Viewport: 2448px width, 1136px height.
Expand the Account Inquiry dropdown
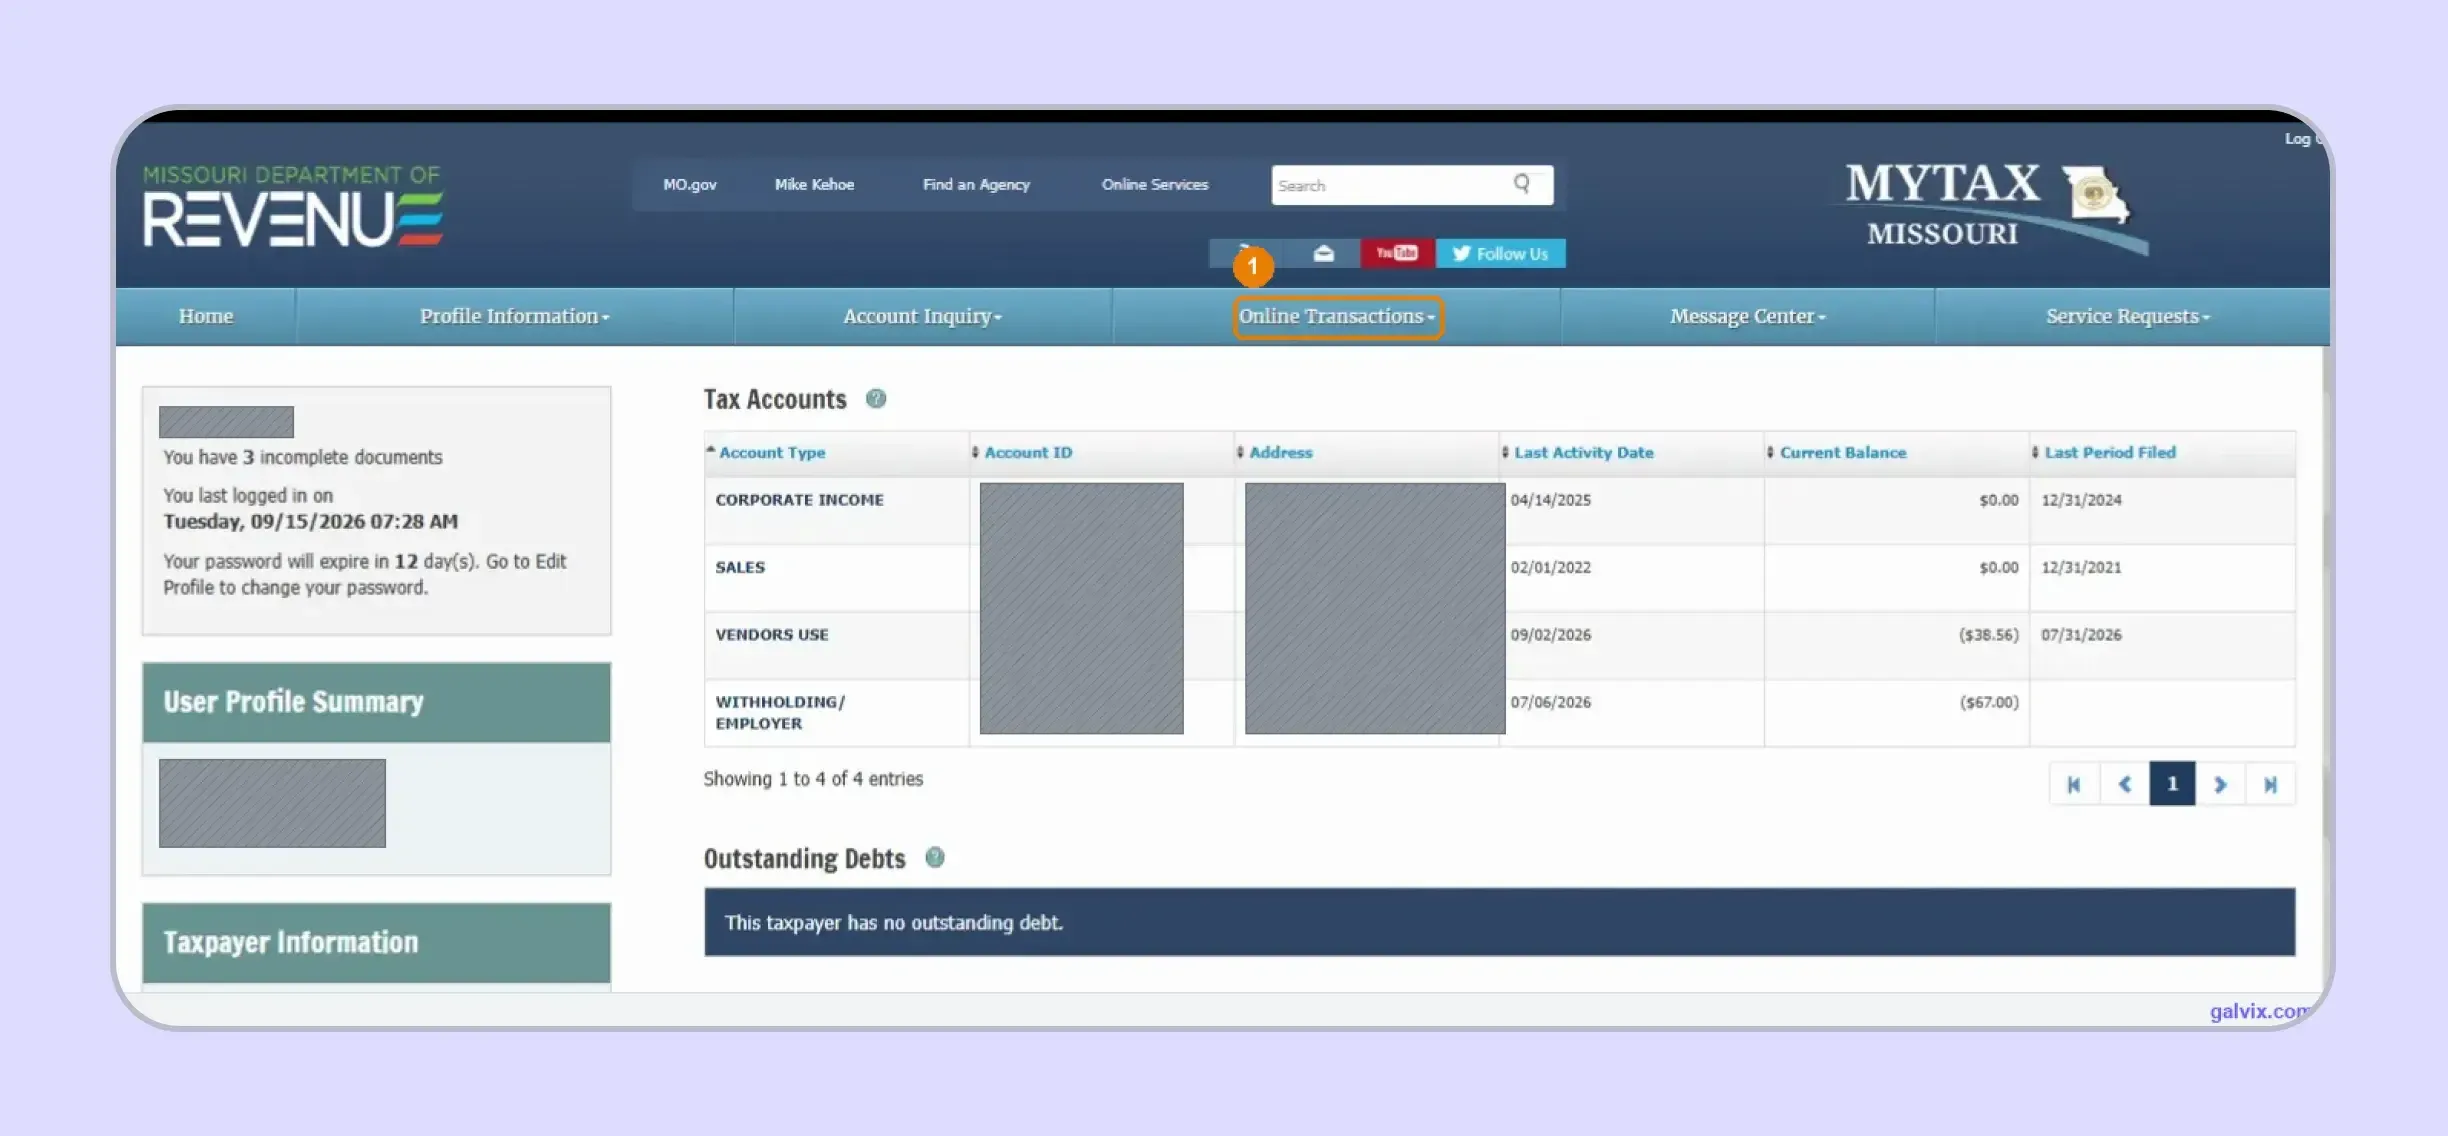click(x=922, y=317)
